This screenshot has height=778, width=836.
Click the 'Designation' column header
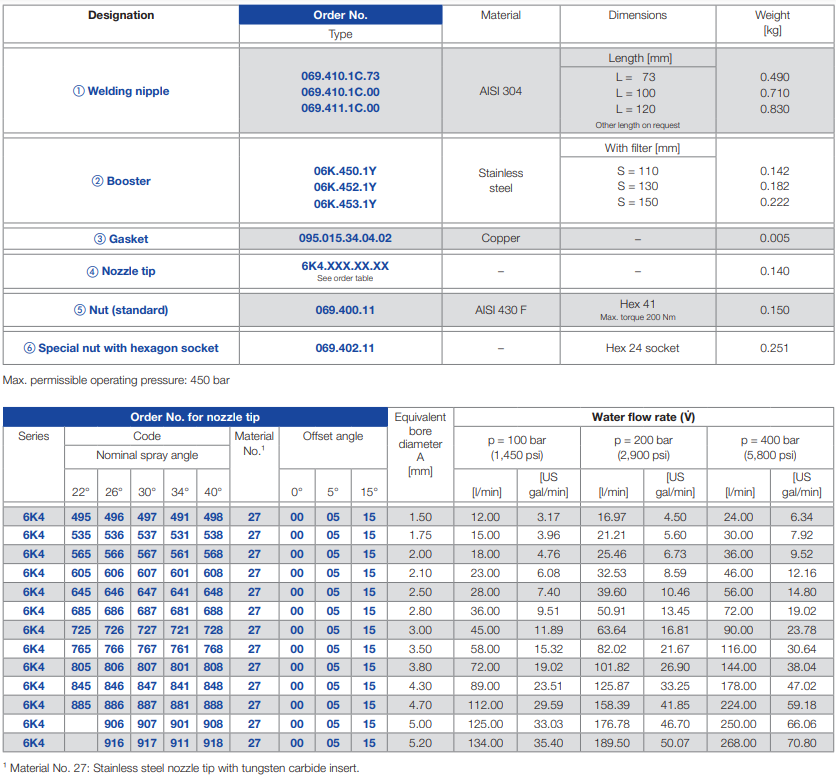pos(121,15)
